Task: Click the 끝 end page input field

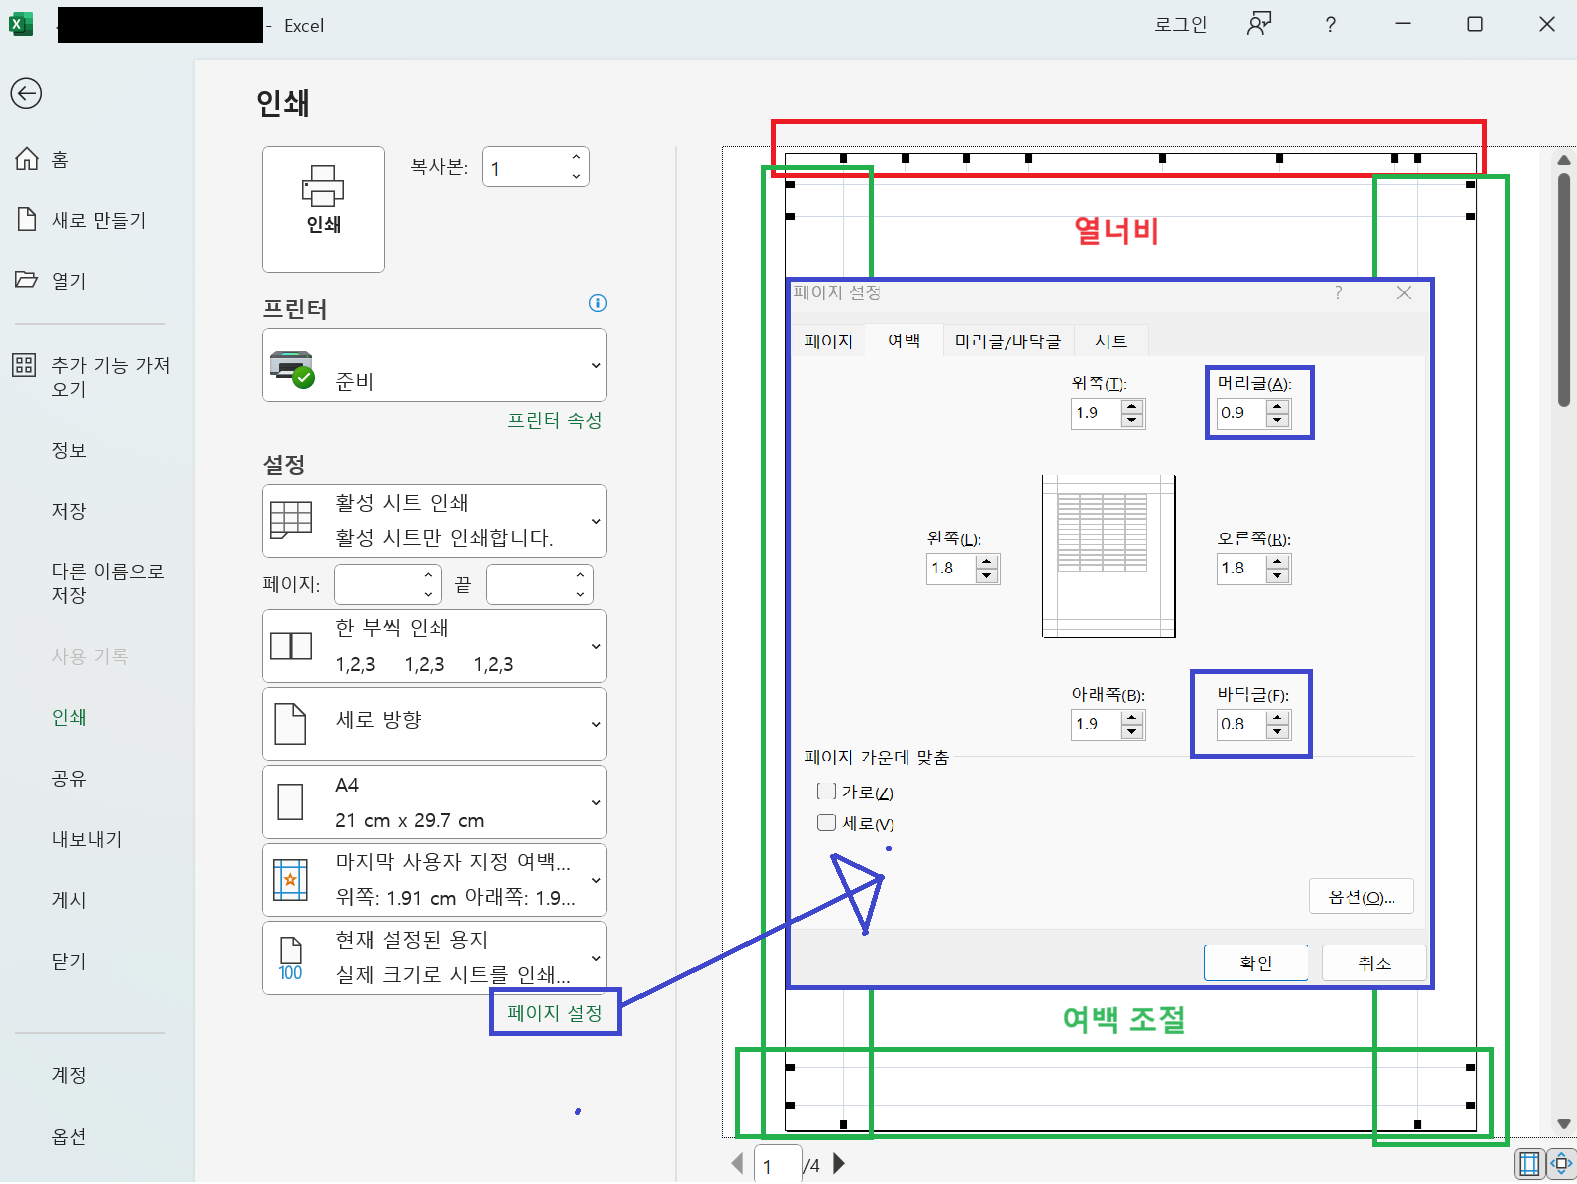Action: coord(540,585)
